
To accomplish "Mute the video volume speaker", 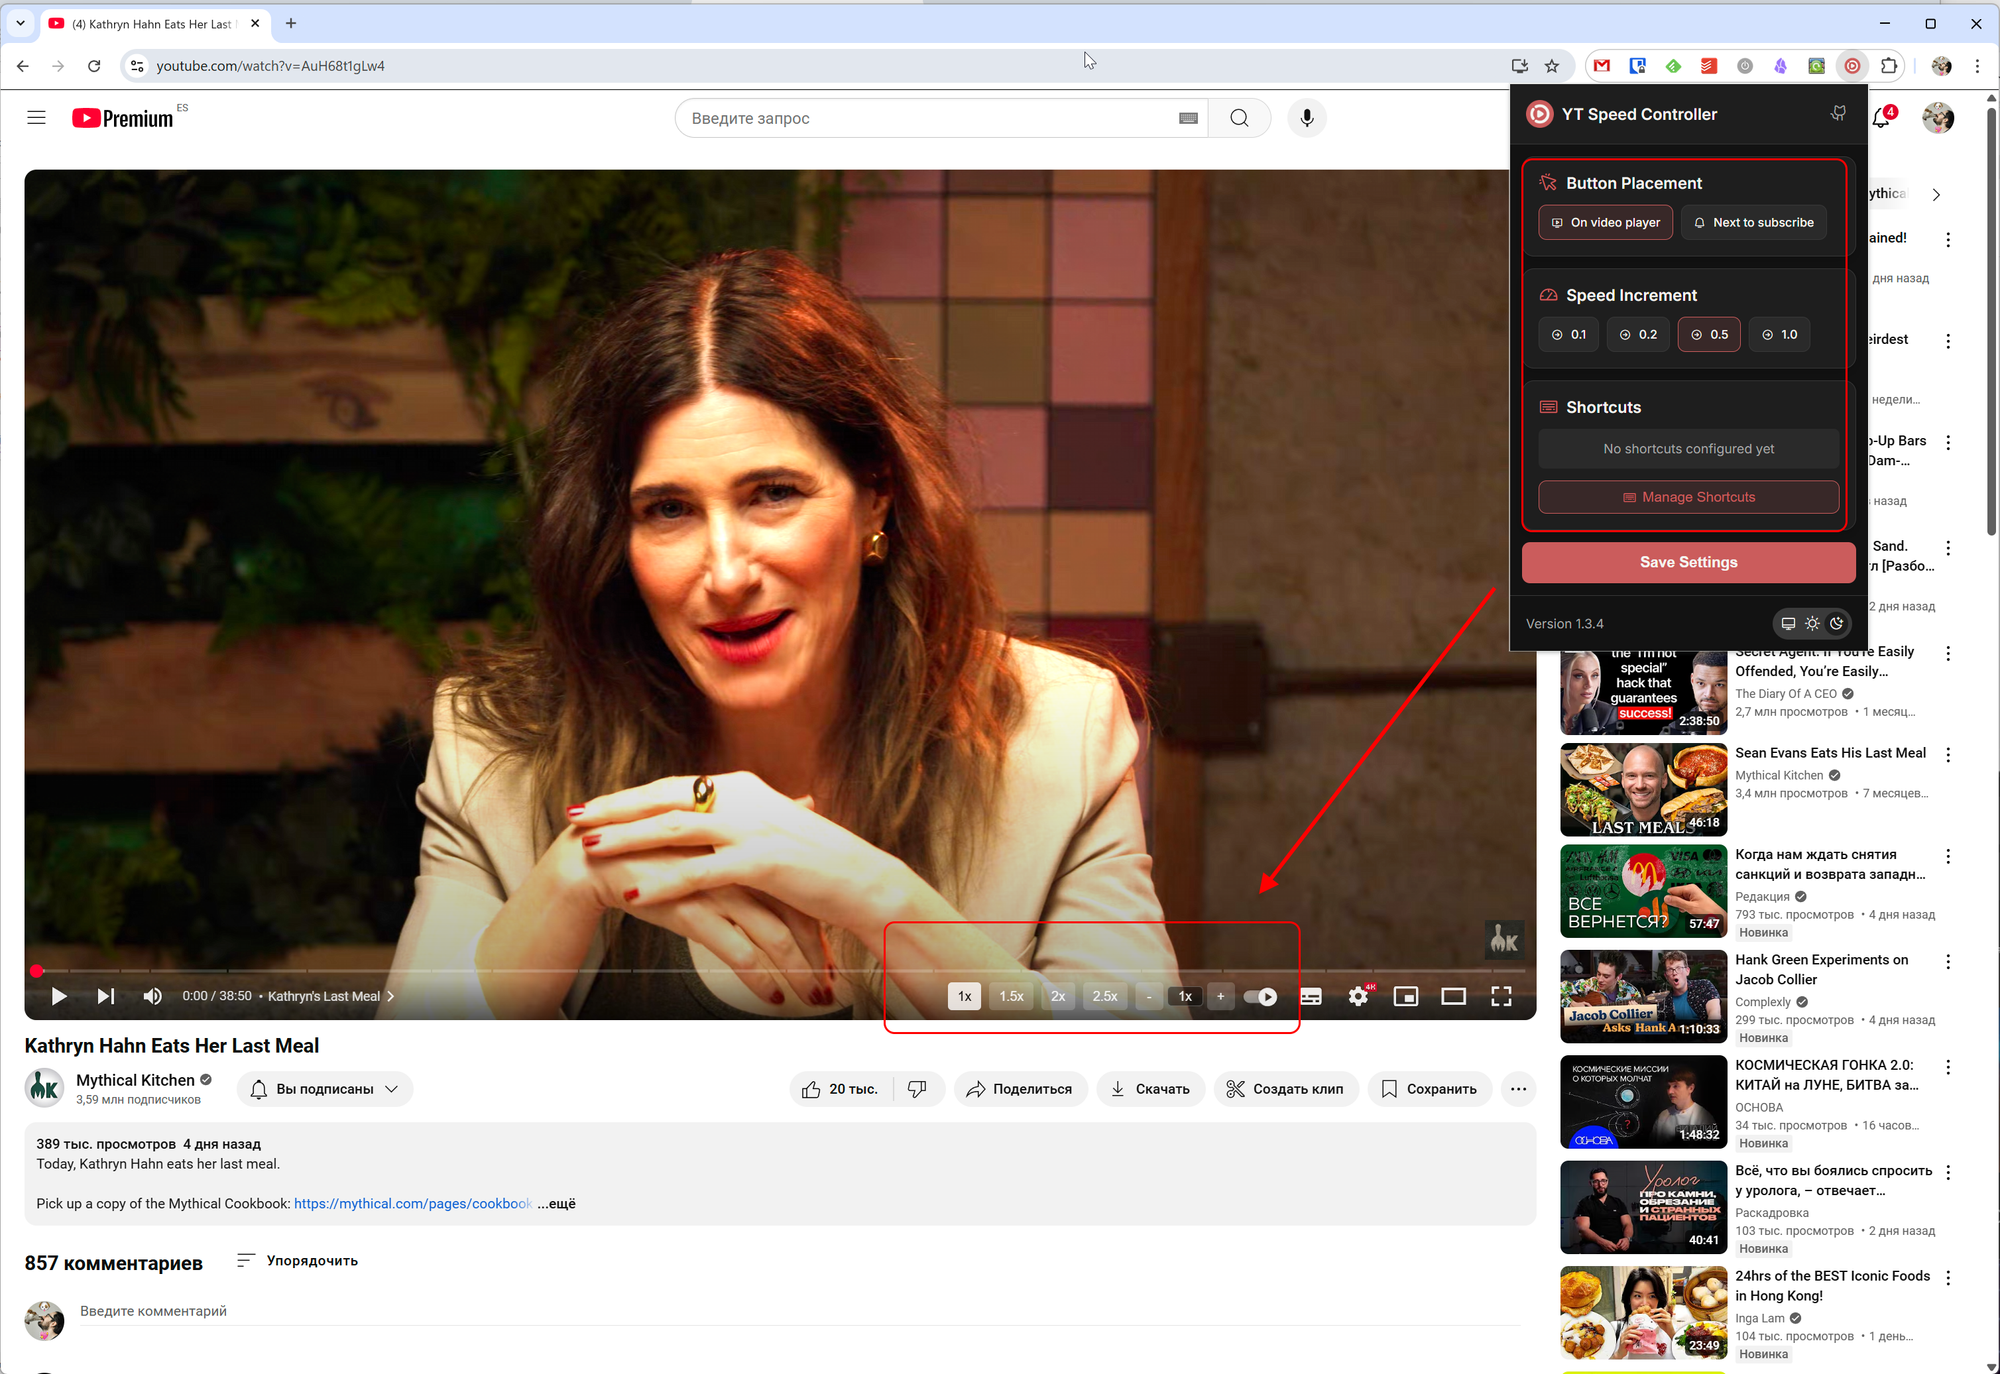I will (x=152, y=996).
